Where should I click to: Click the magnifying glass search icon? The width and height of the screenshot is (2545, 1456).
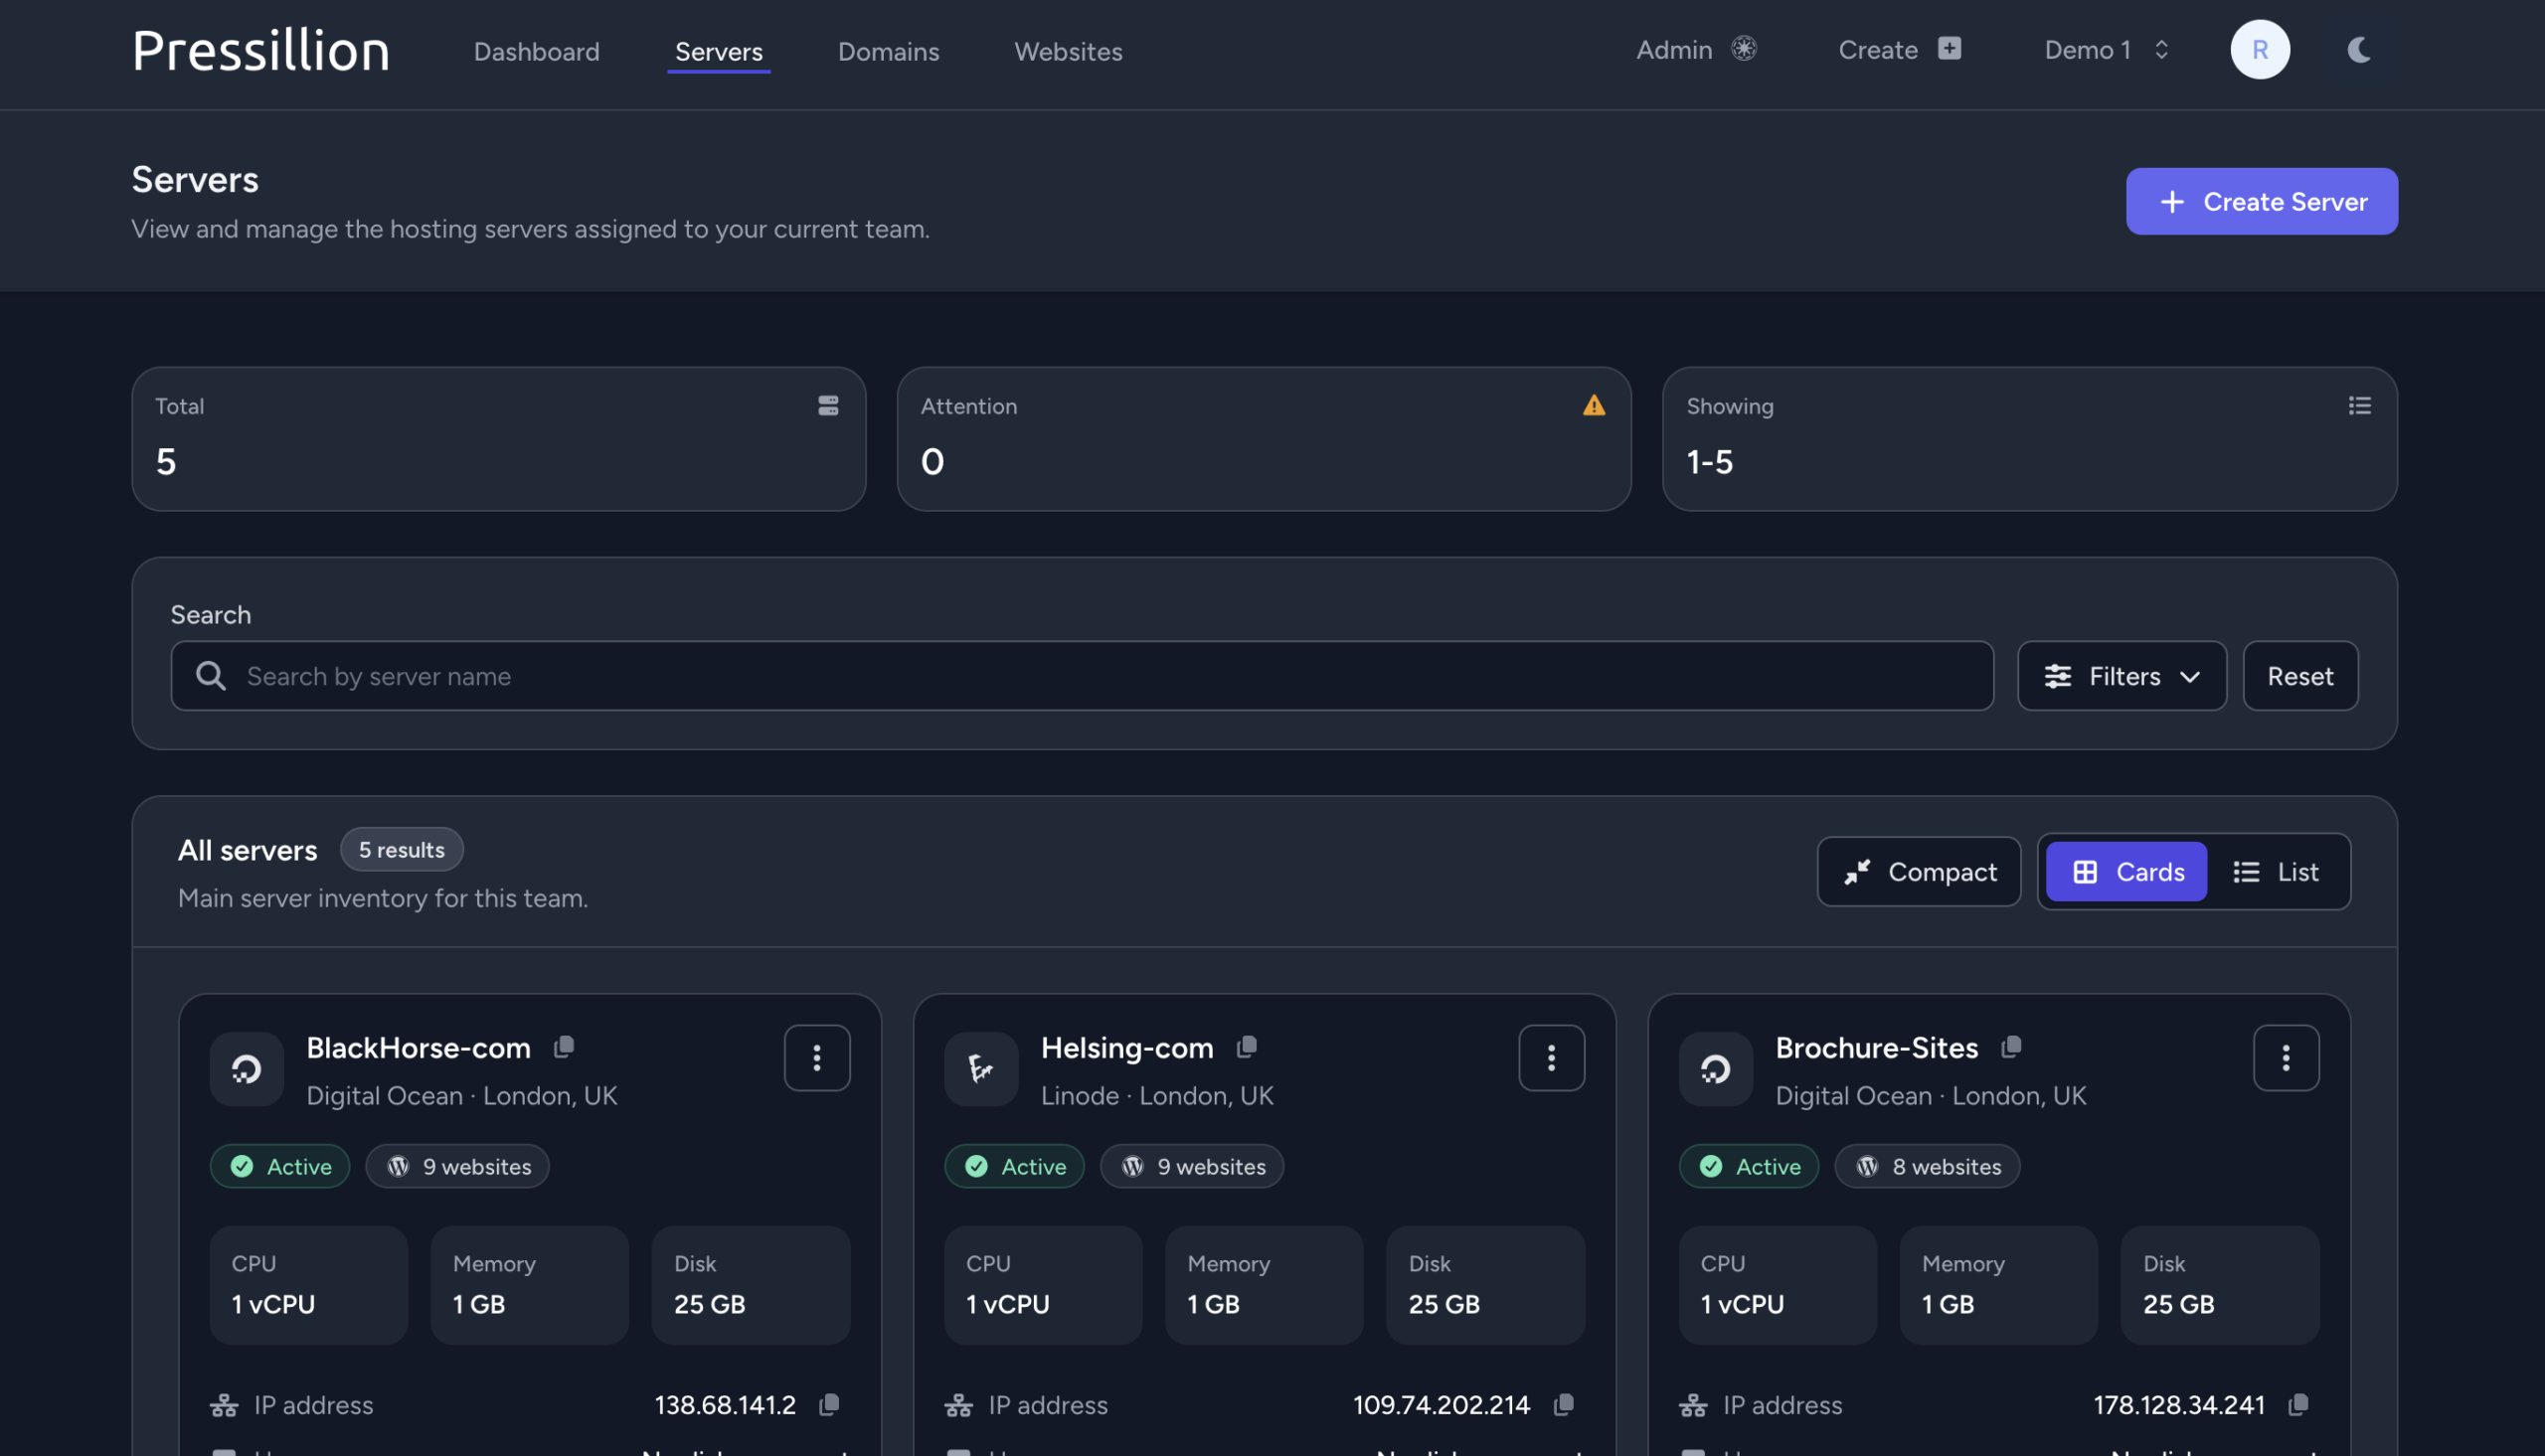point(210,676)
